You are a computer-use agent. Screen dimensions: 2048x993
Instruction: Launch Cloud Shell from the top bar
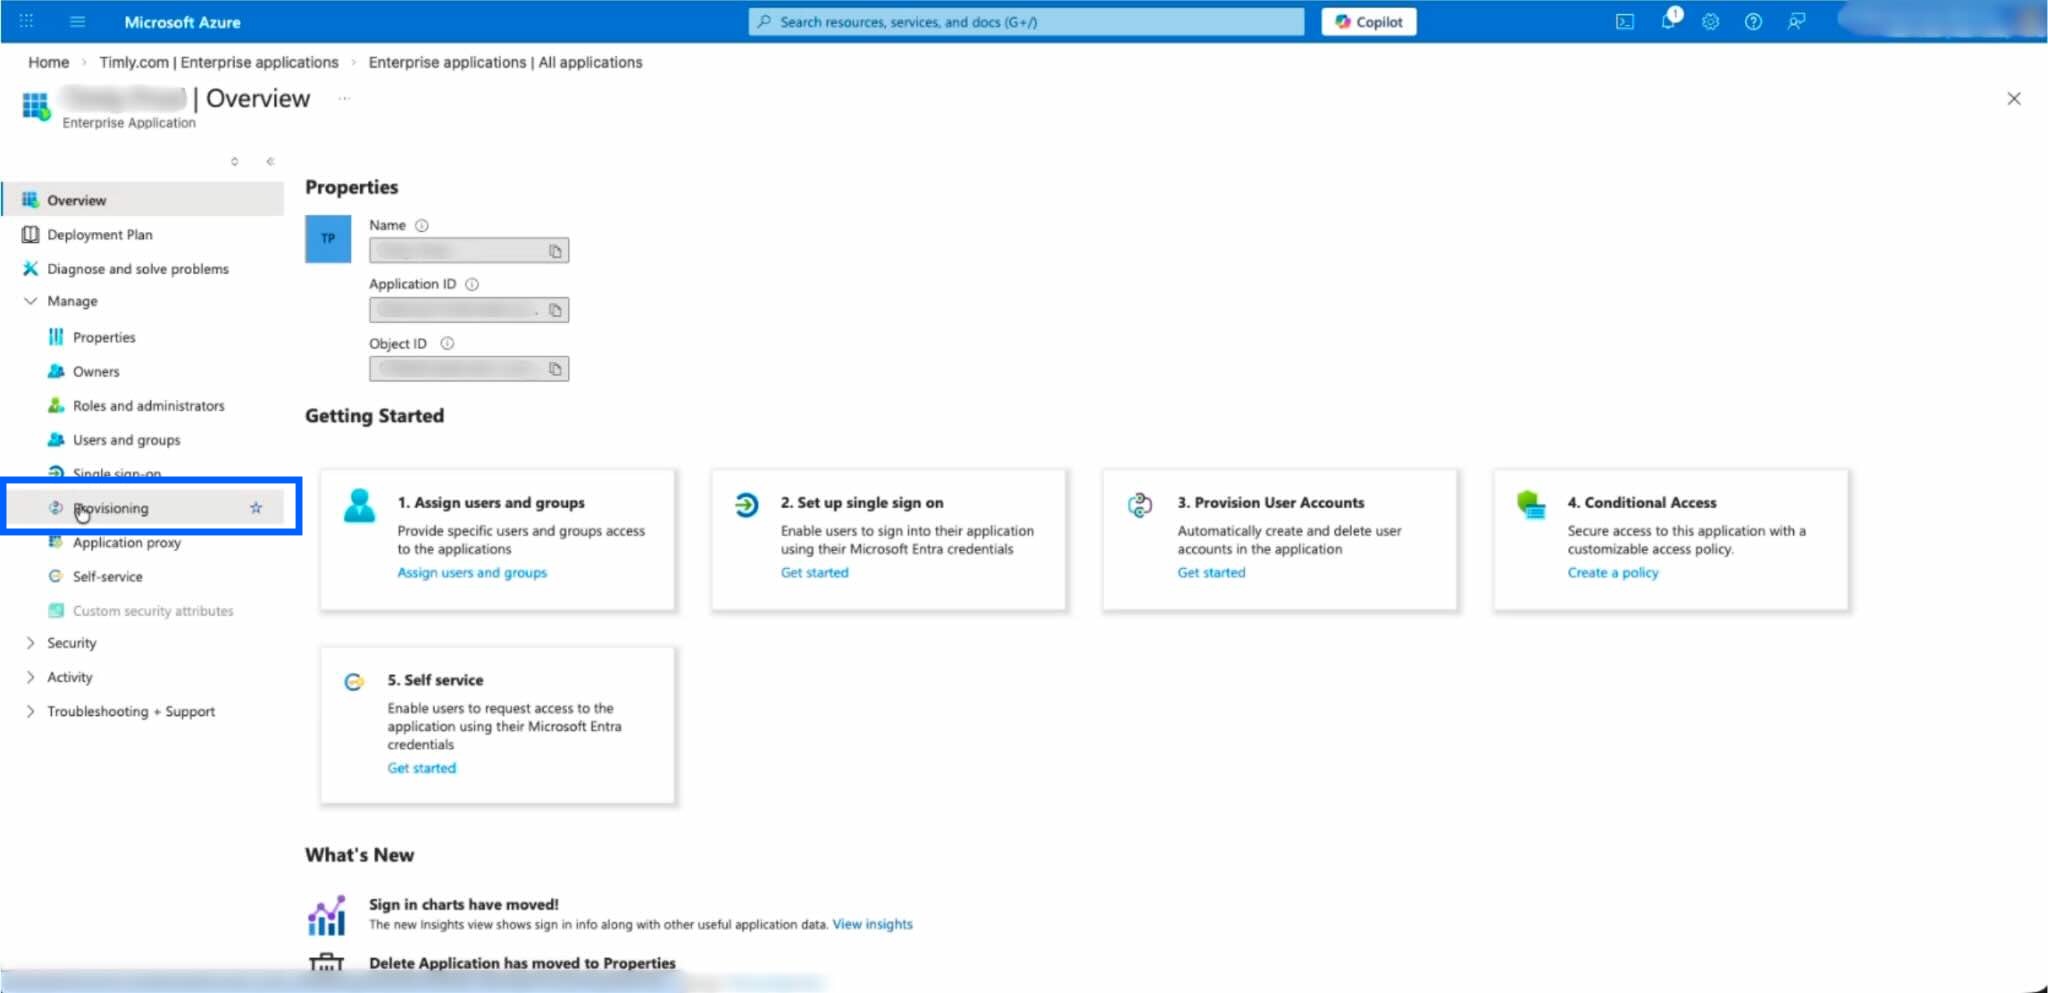click(x=1625, y=21)
